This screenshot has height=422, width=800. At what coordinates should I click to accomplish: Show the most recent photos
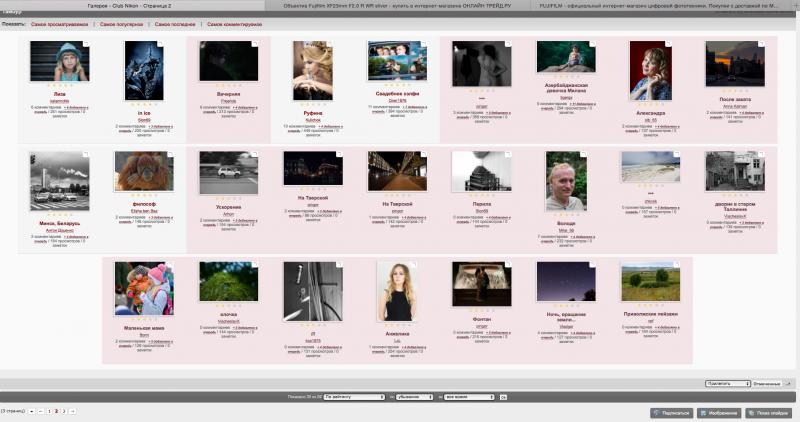(x=175, y=24)
